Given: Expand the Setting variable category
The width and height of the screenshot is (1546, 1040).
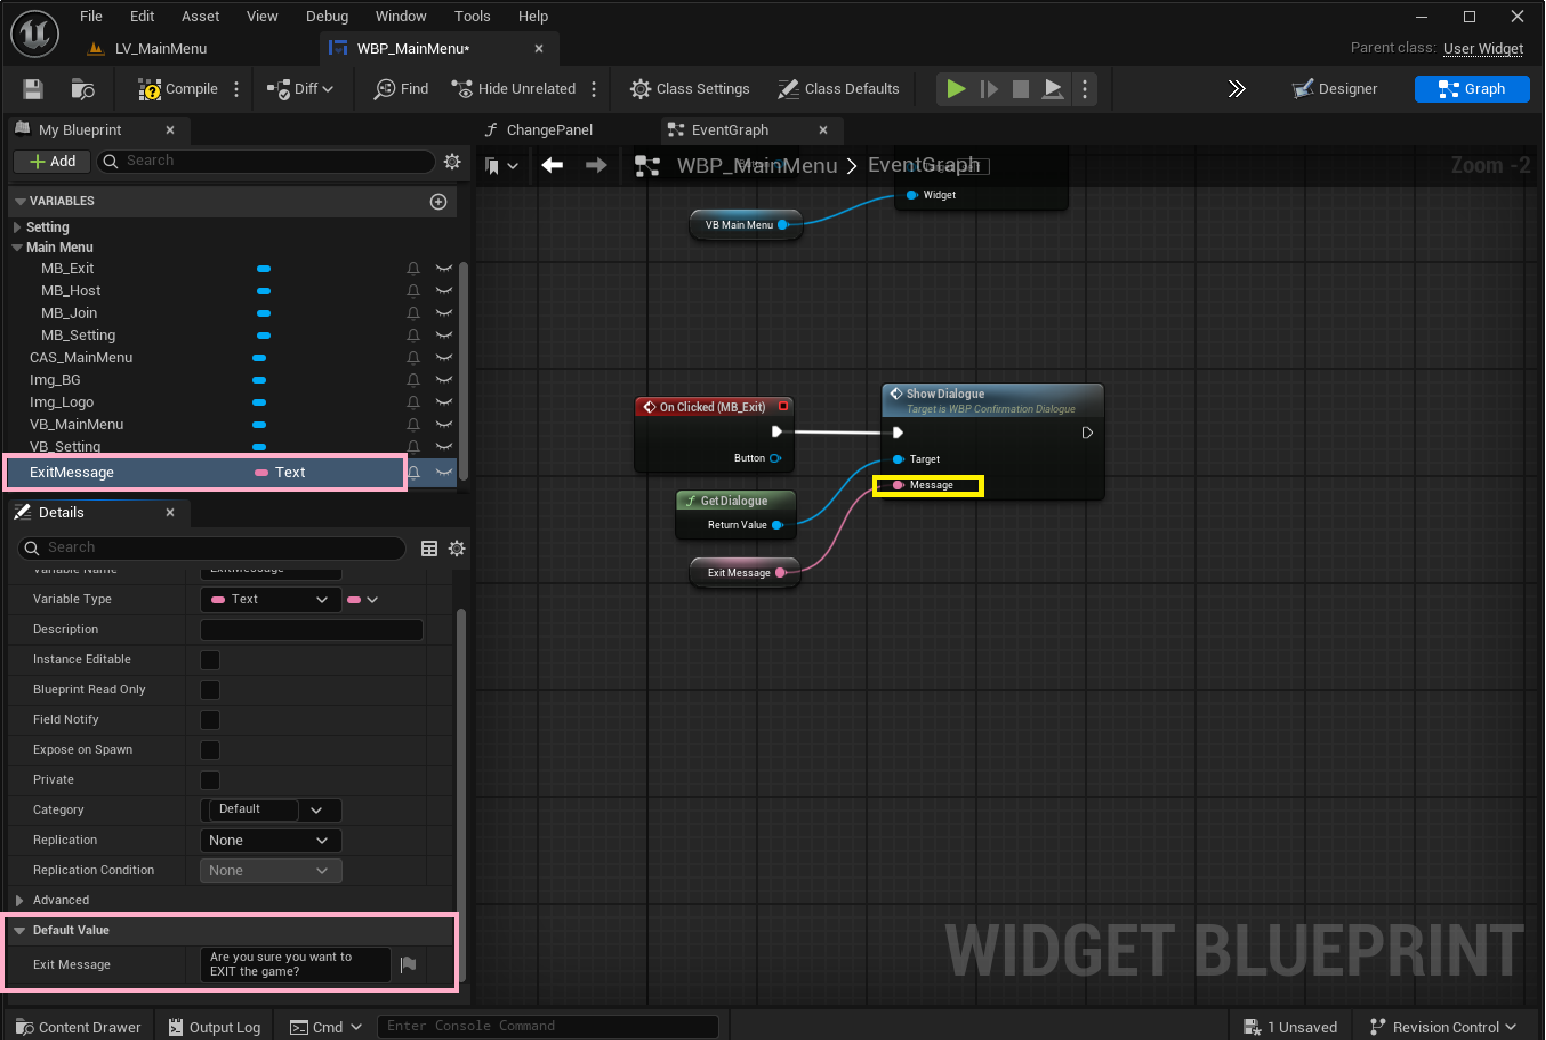Looking at the screenshot, I should tap(17, 227).
